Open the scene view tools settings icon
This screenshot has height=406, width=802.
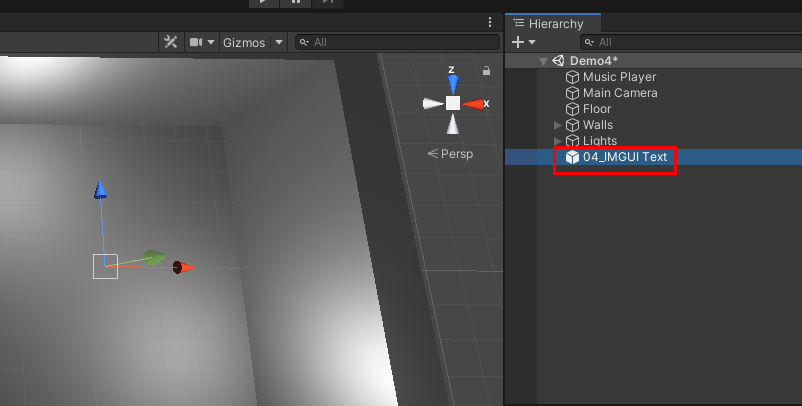(170, 42)
